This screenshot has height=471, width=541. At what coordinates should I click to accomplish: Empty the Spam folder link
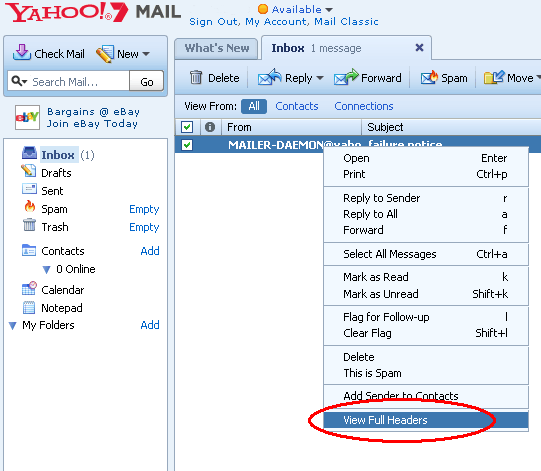point(144,209)
